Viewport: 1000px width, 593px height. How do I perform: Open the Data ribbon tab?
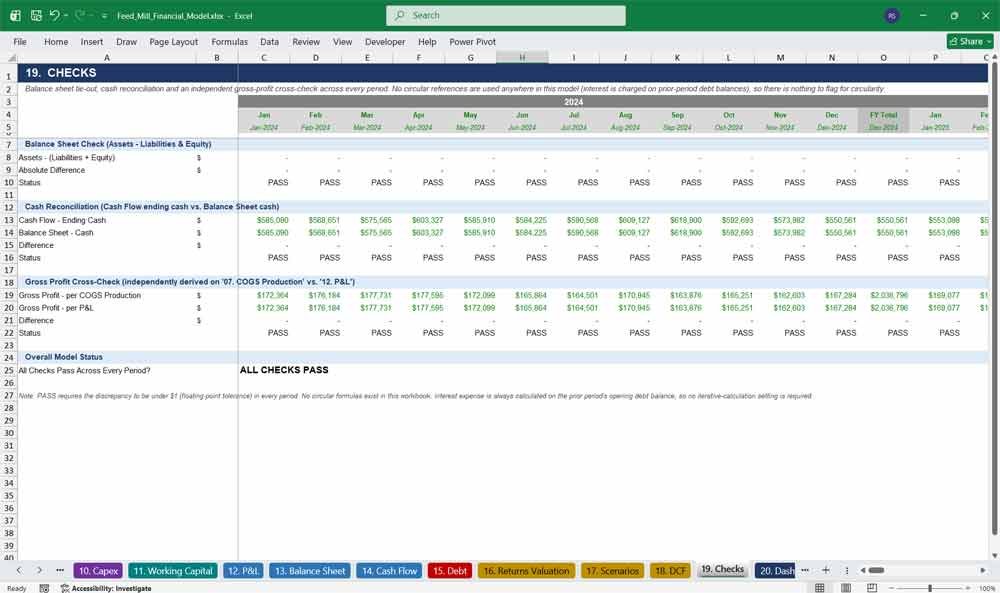(269, 41)
